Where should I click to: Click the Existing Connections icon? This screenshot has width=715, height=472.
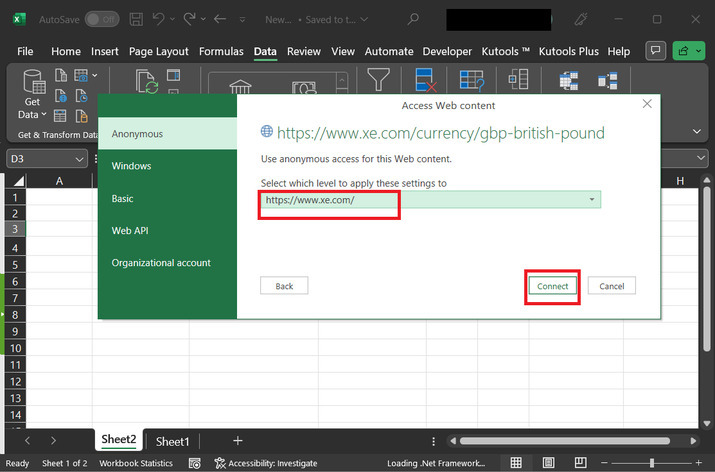[x=81, y=116]
